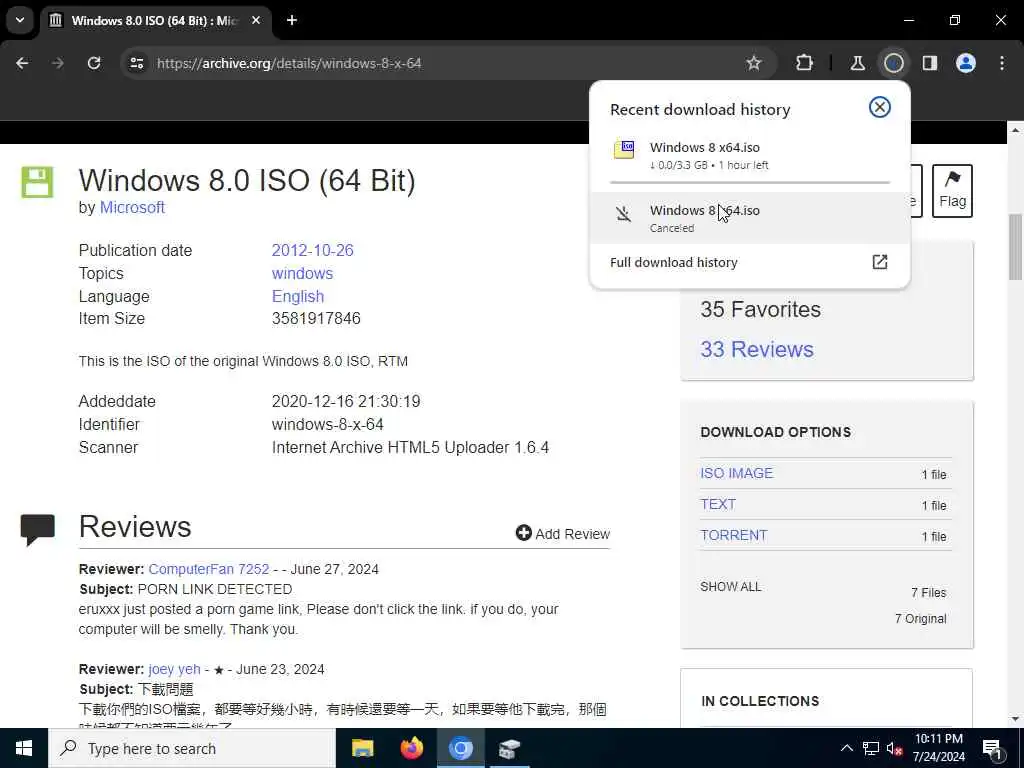Select the canceled Windows 8 x64.iso entry
Viewport: 1024px width, 768px height.
(750, 217)
